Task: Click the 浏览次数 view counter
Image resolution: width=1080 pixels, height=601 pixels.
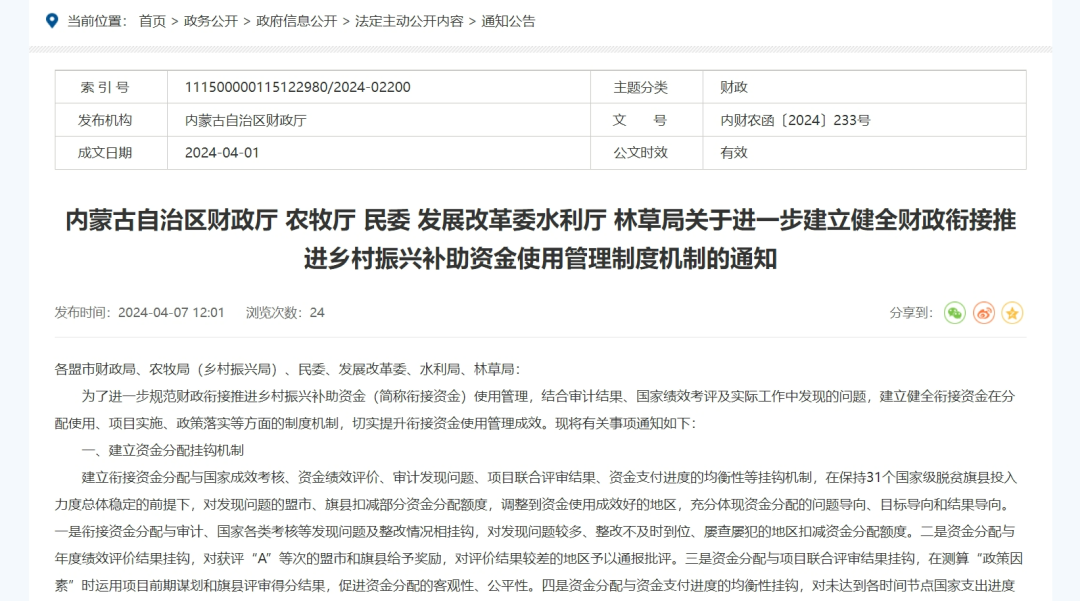Action: pyautogui.click(x=285, y=313)
